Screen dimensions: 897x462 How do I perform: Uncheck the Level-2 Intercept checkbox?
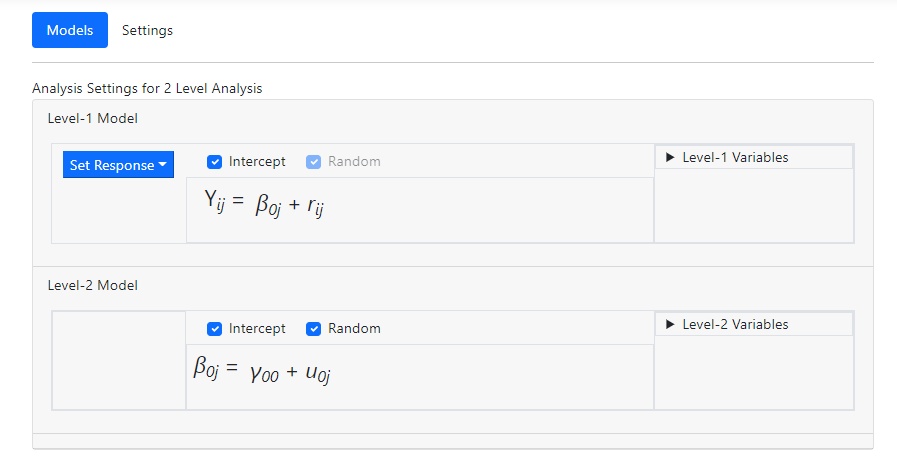click(215, 329)
